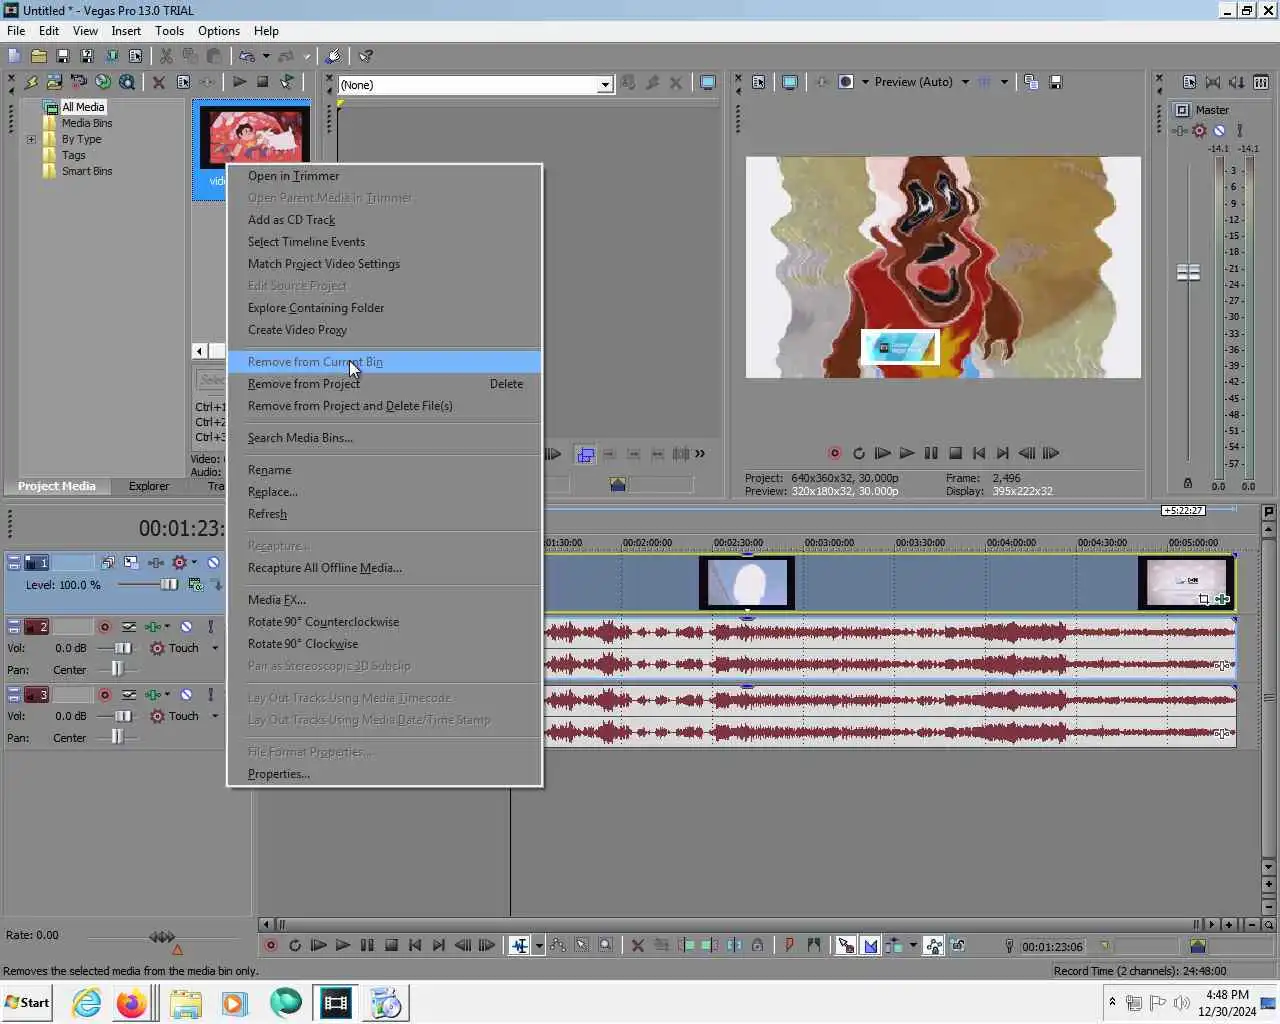Mute video track 1
This screenshot has width=1280, height=1024.
213,563
